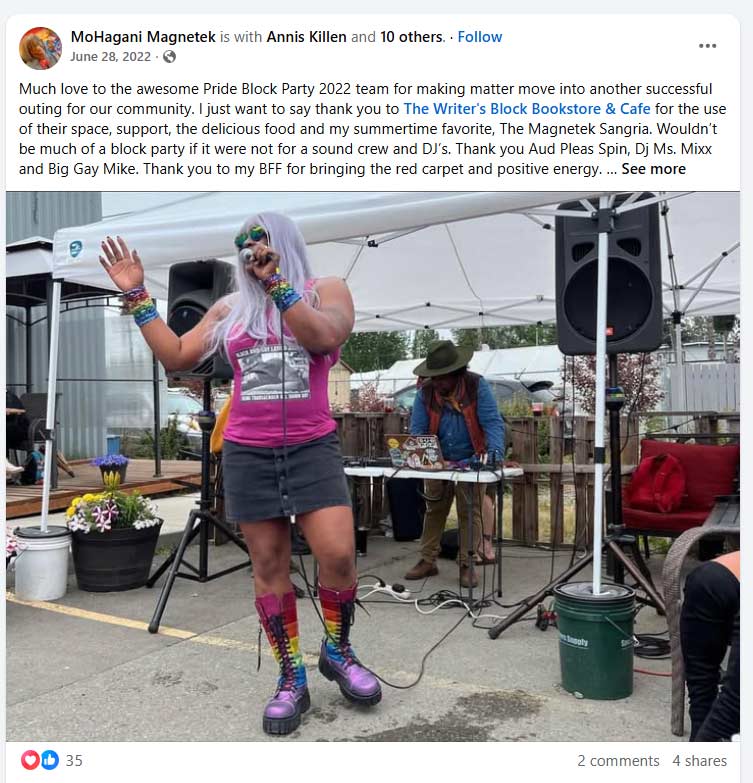Click the public globe privacy icon
The width and height of the screenshot is (753, 783).
coord(169,57)
